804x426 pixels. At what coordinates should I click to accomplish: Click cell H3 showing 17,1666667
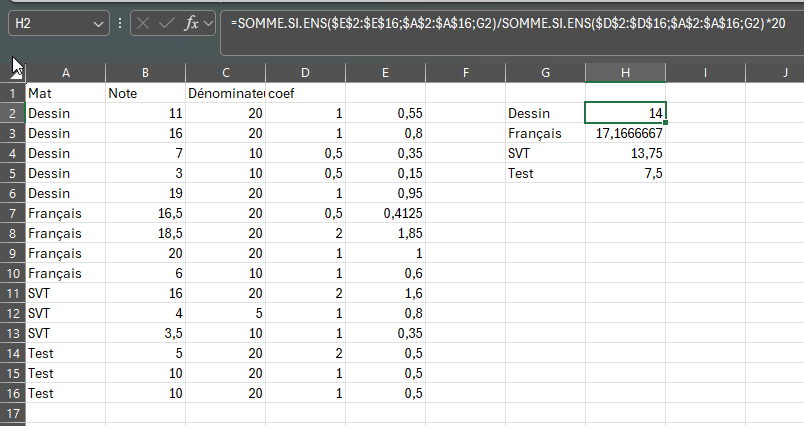(625, 133)
